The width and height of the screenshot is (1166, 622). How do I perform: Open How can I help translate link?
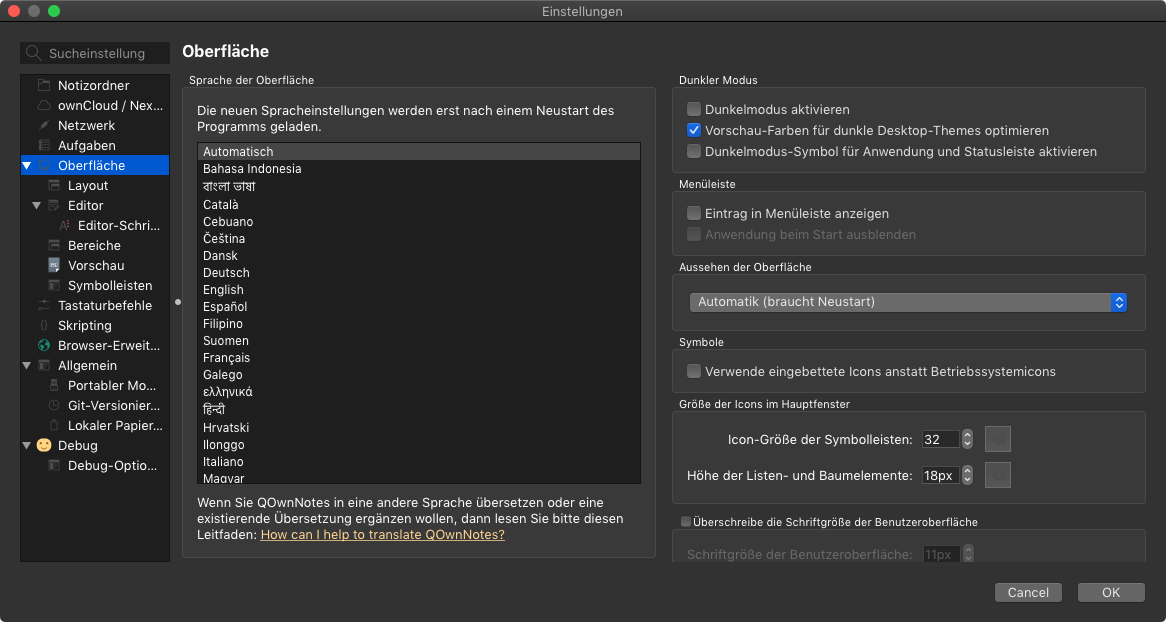pos(382,534)
